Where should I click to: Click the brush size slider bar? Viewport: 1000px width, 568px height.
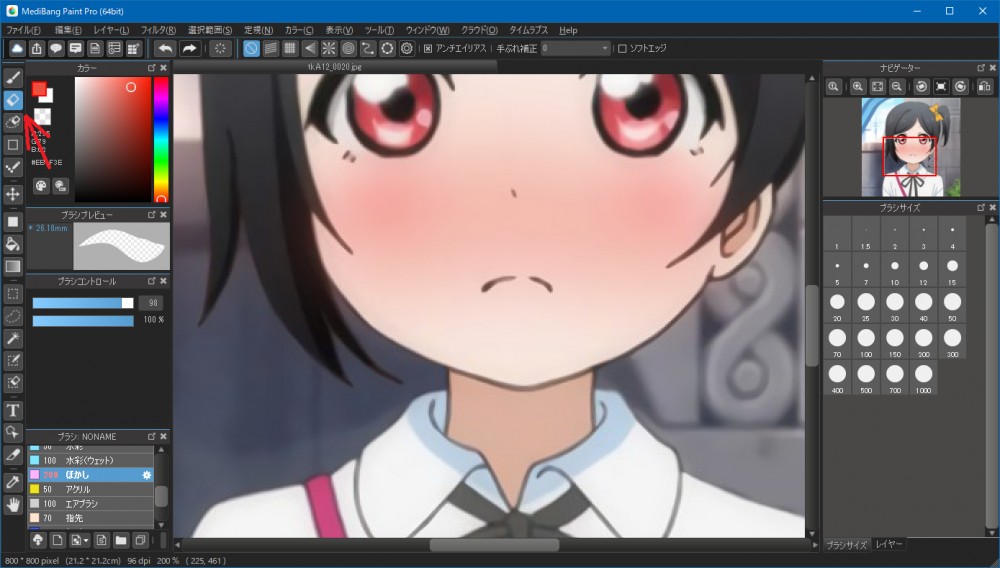tap(83, 303)
